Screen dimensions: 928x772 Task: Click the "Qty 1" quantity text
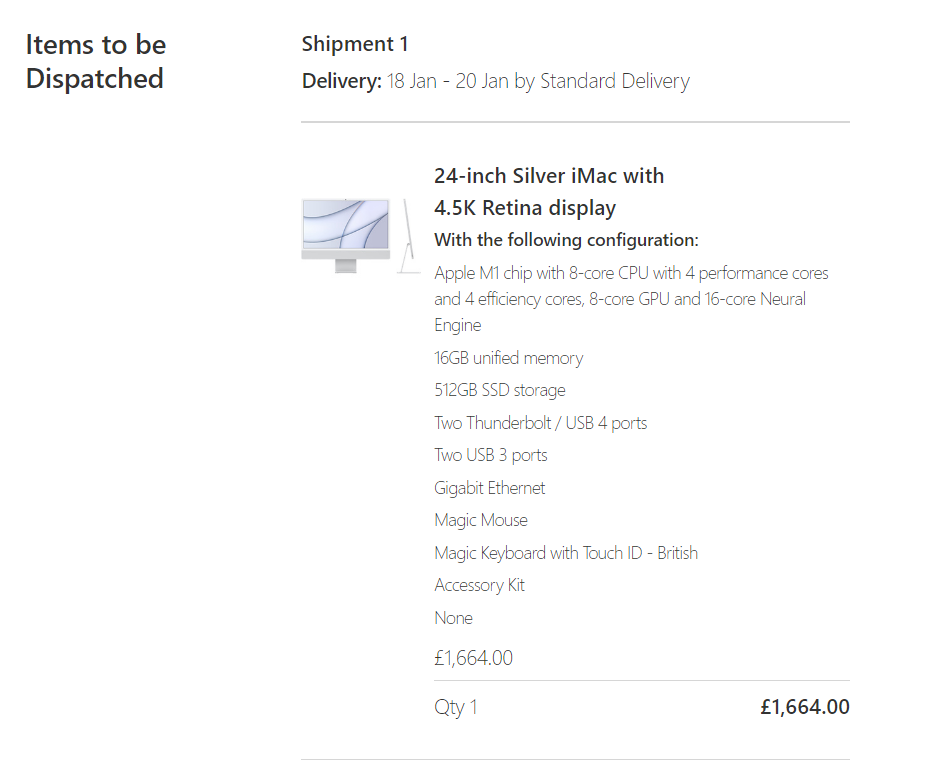[455, 707]
